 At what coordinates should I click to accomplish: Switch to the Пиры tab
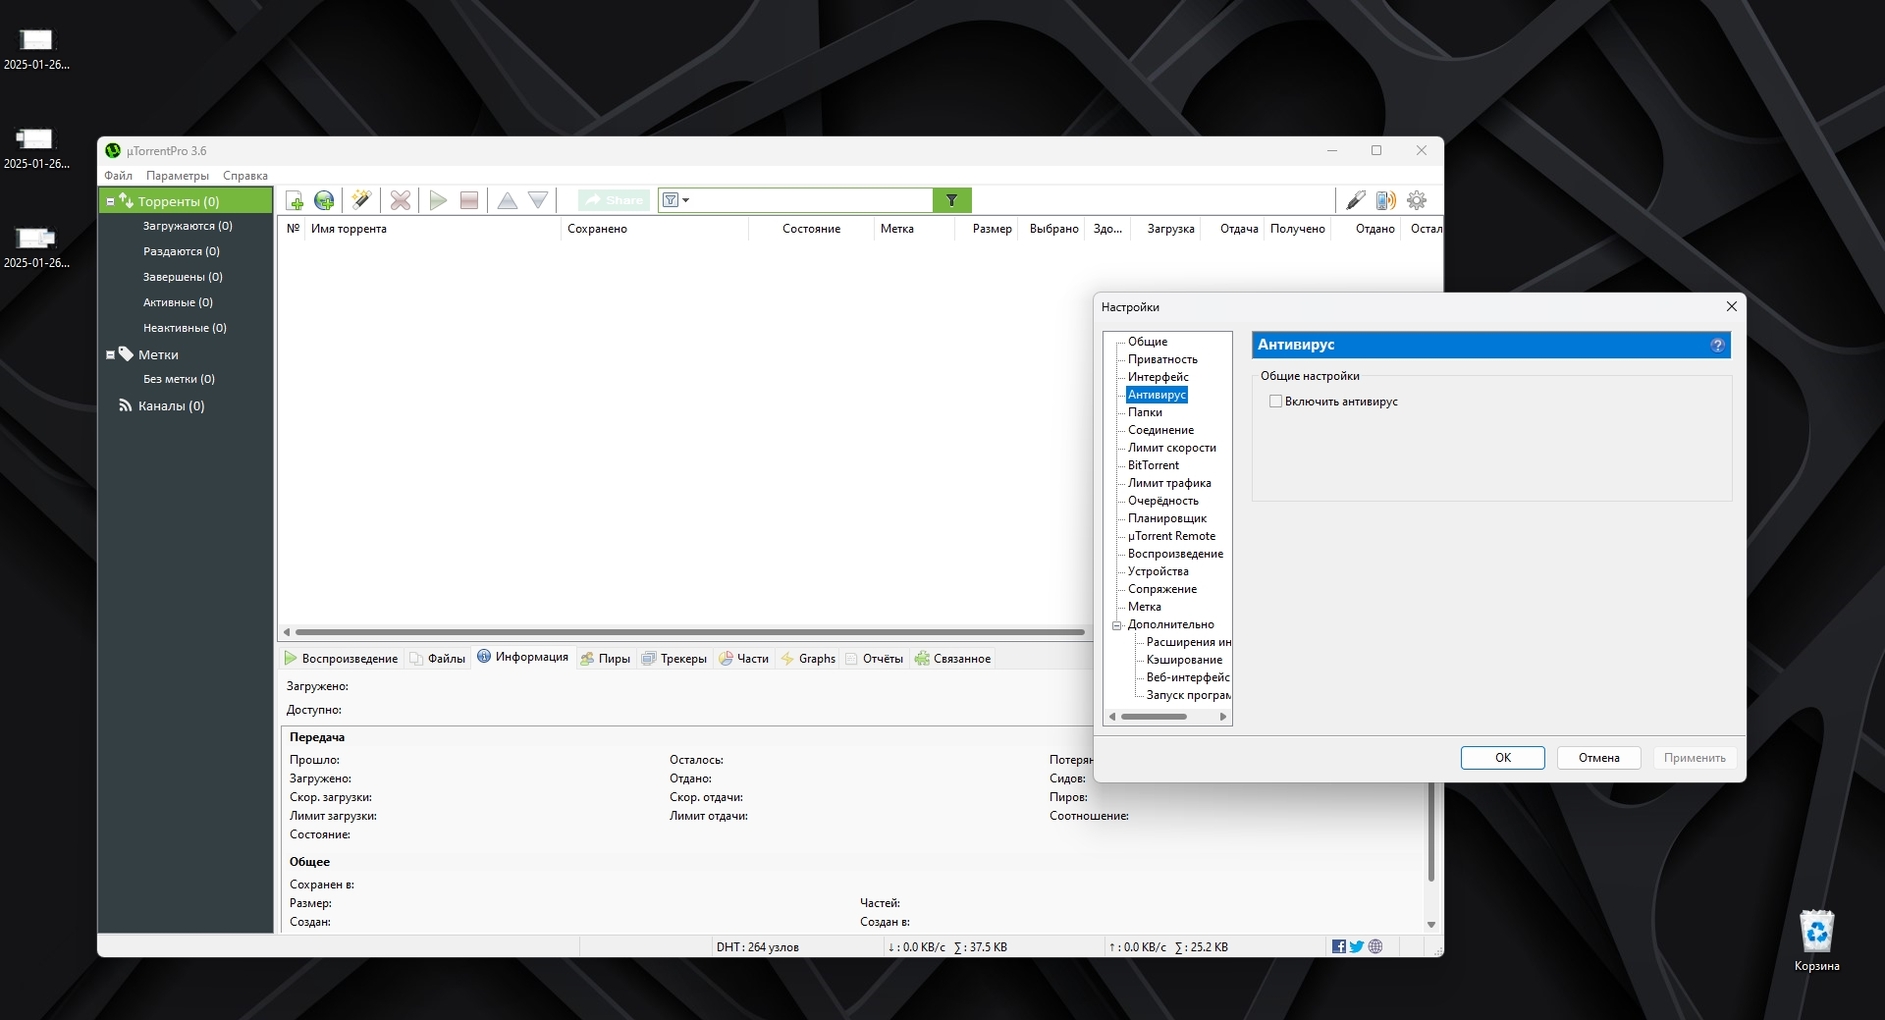click(605, 658)
